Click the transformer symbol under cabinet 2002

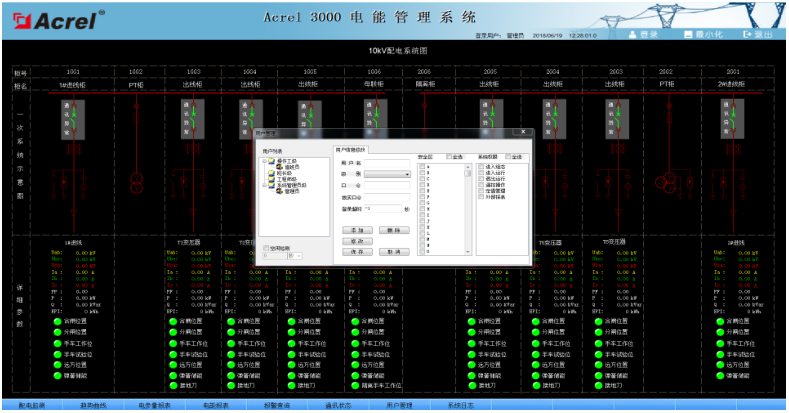pyautogui.click(x=665, y=181)
